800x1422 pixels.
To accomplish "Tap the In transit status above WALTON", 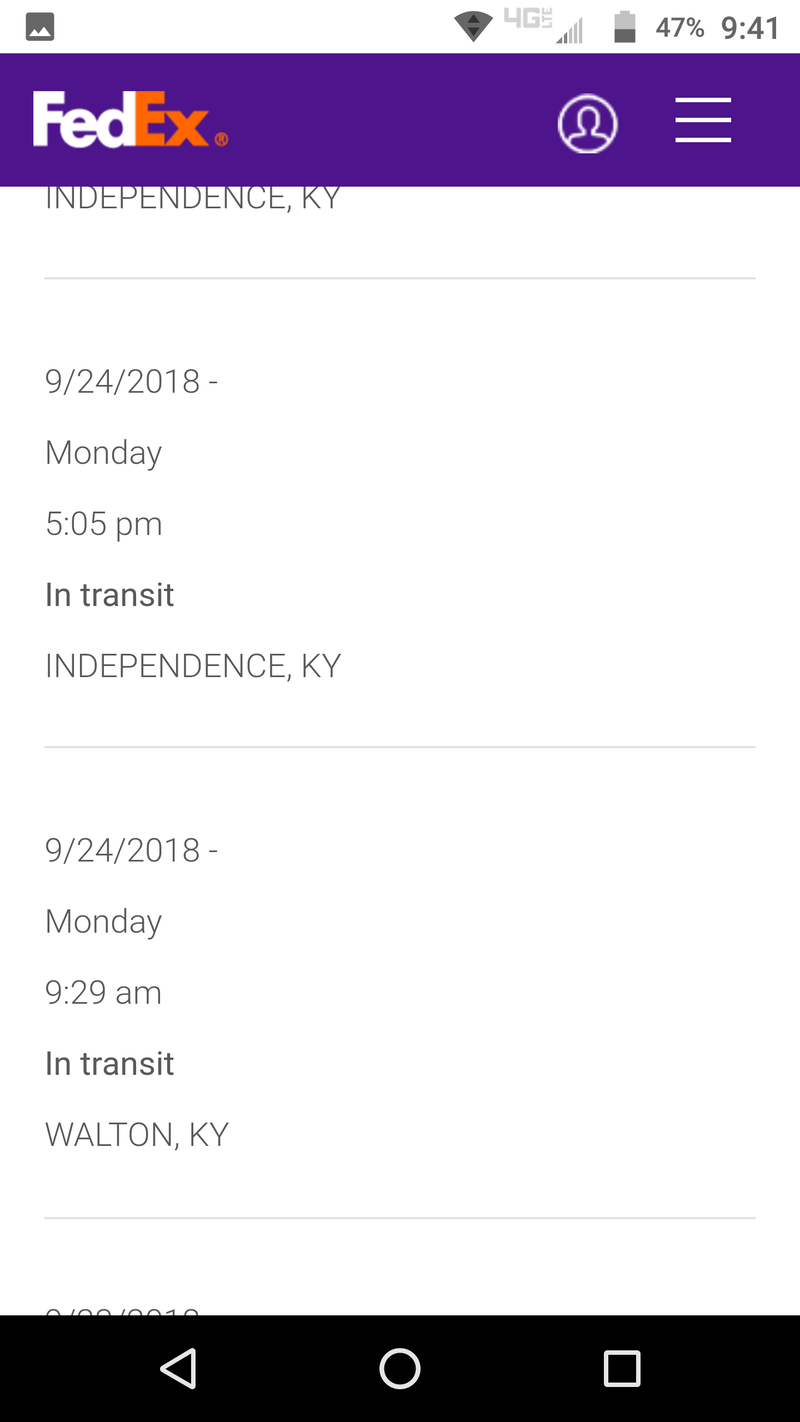I will click(x=110, y=1064).
